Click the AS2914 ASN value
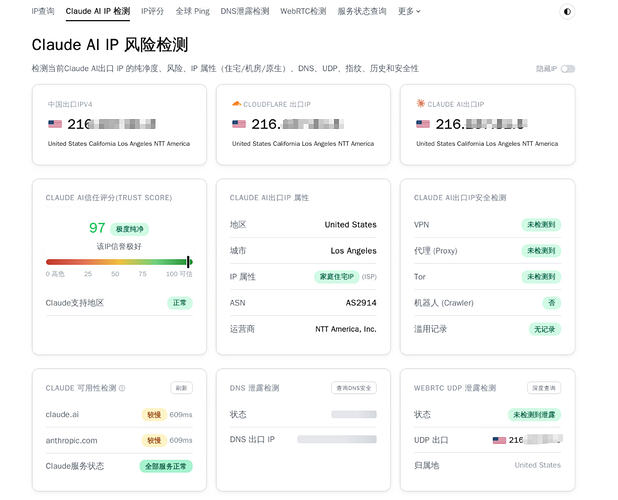 [x=361, y=303]
